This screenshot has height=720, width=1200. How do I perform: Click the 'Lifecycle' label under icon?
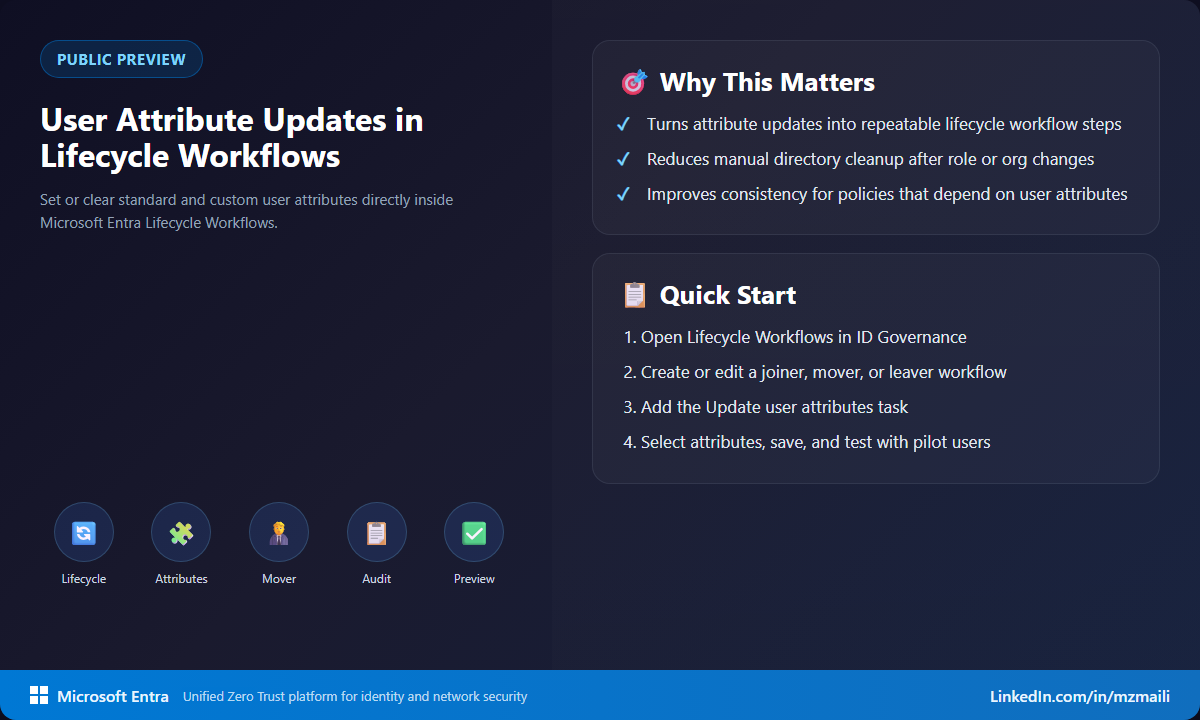pyautogui.click(x=84, y=579)
